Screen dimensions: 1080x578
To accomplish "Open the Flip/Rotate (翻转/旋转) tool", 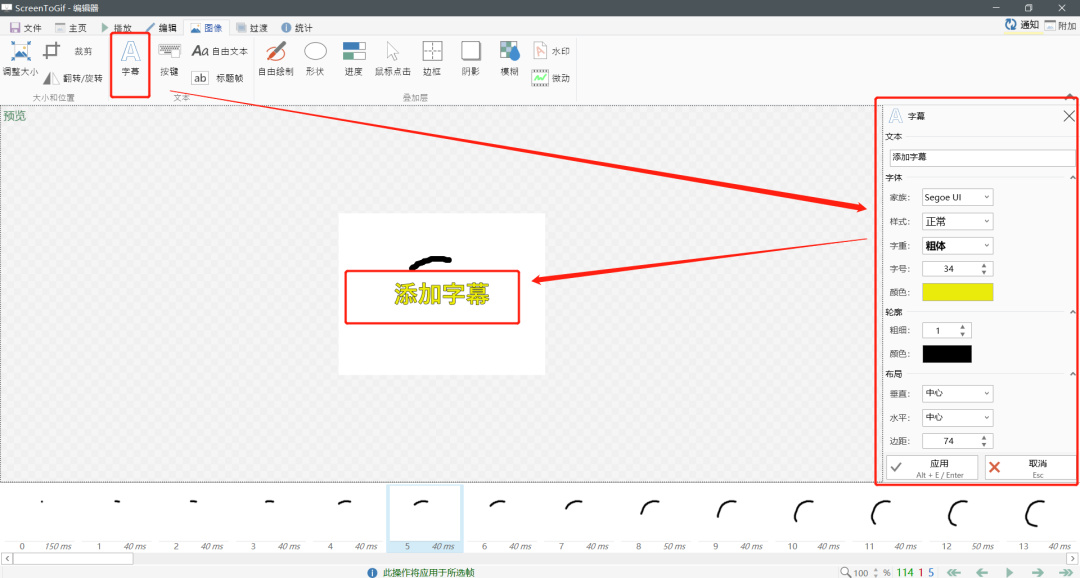I will pos(73,78).
